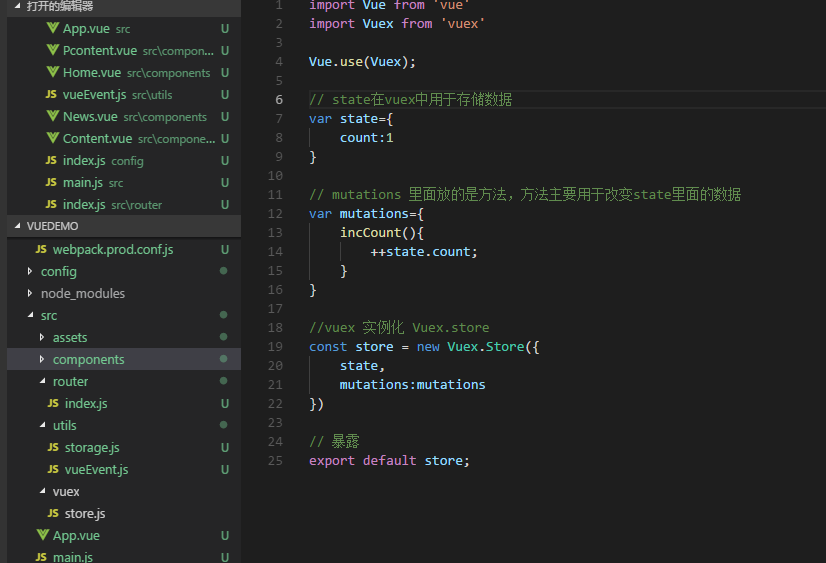The image size is (826, 563).
Task: Collapse the 打开的编辑器 section
Action: click(x=17, y=6)
